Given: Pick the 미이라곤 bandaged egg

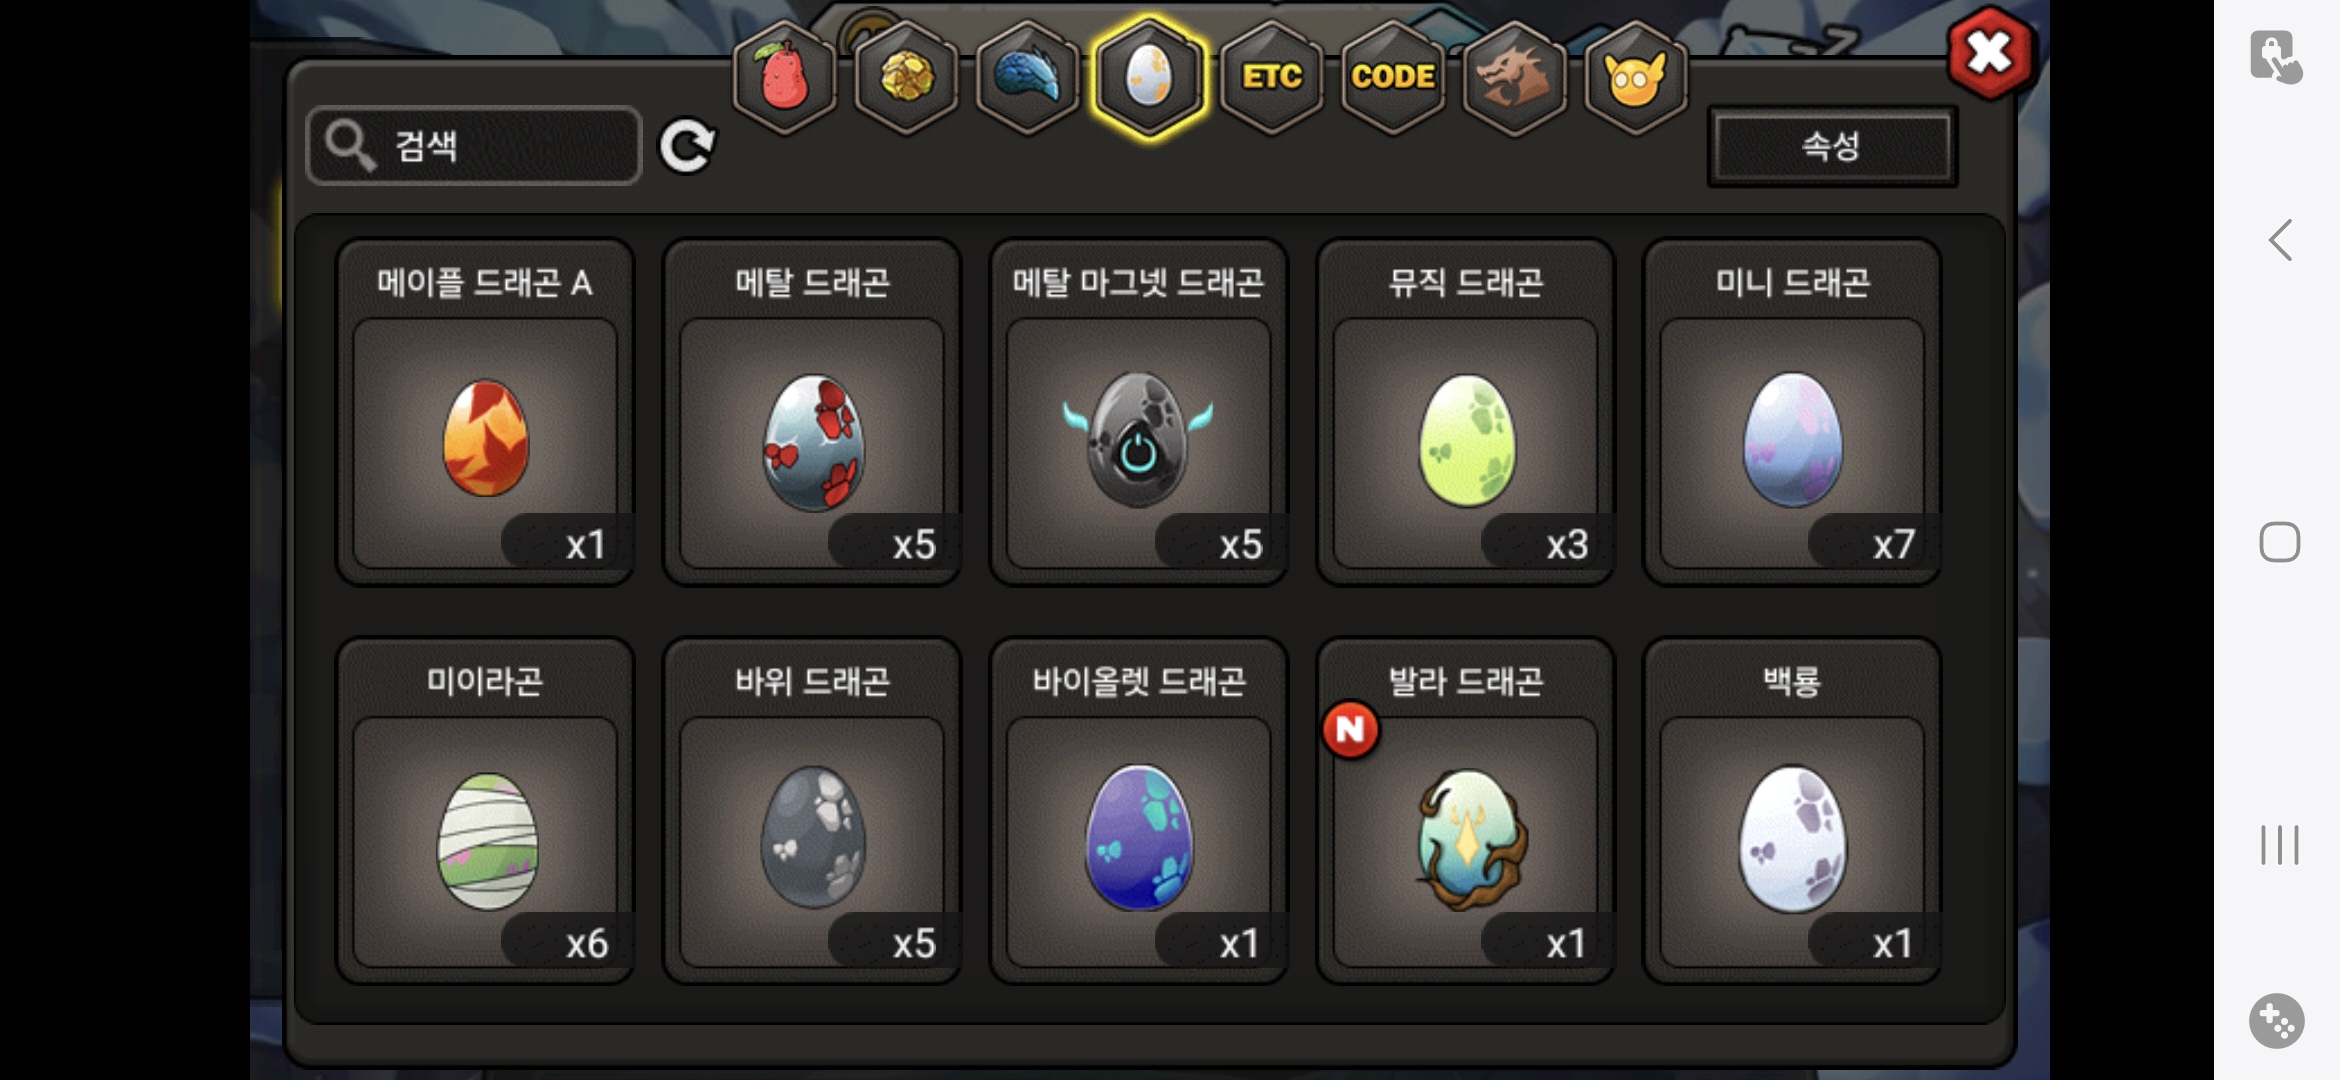Looking at the screenshot, I should tap(485, 811).
